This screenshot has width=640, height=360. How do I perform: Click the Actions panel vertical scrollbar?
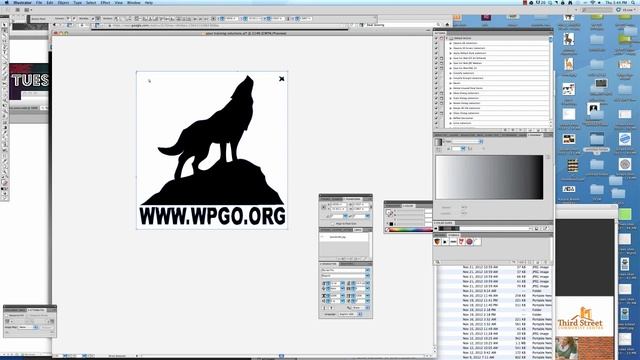551,81
